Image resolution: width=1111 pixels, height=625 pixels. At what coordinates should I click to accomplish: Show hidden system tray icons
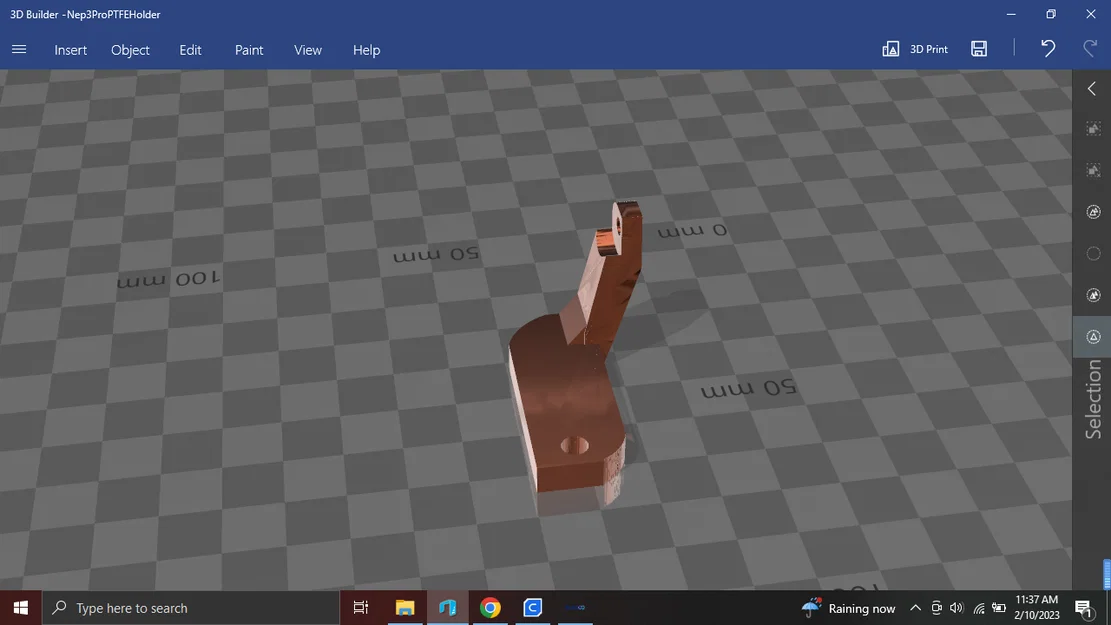pyautogui.click(x=915, y=608)
